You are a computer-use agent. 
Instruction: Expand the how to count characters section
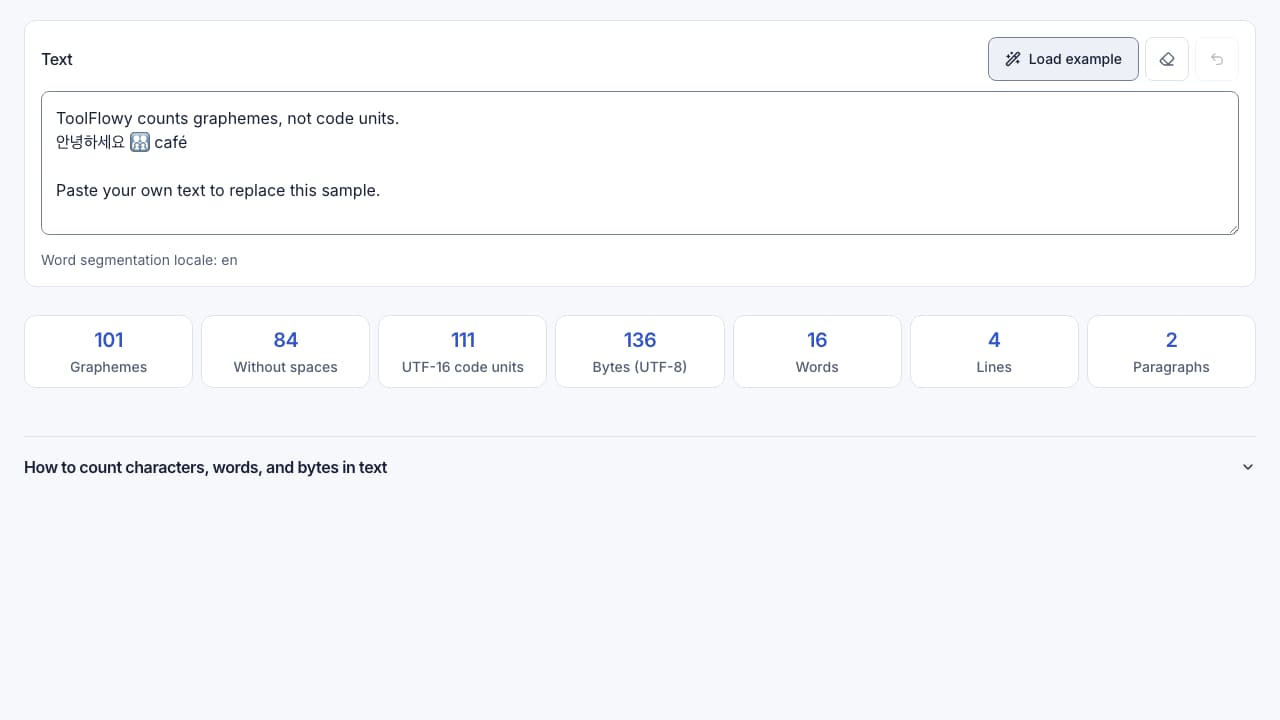click(x=640, y=467)
